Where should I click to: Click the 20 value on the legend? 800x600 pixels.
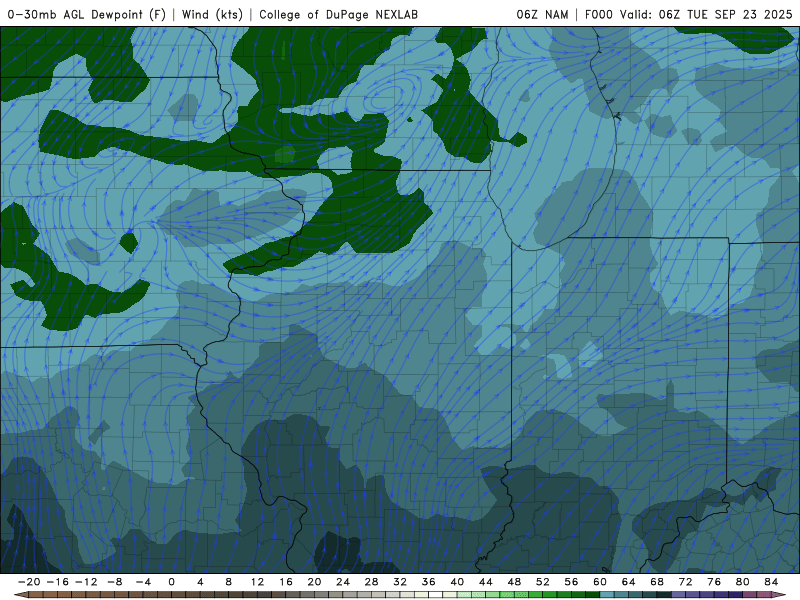coord(314,582)
